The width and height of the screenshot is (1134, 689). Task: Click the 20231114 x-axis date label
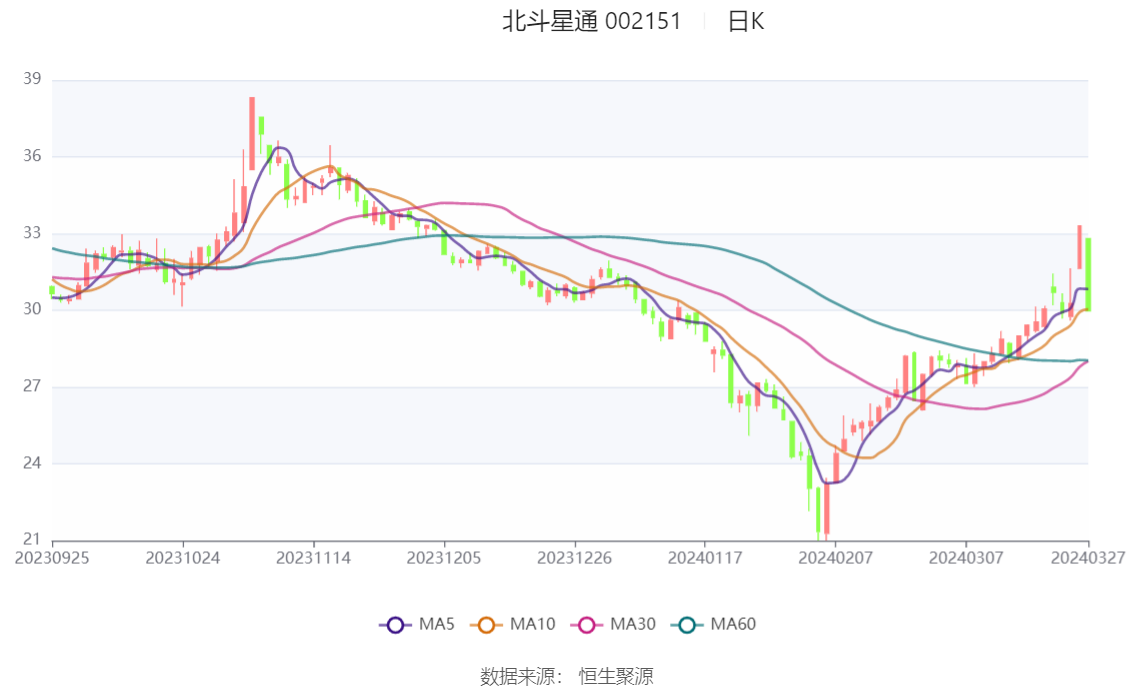click(x=313, y=557)
